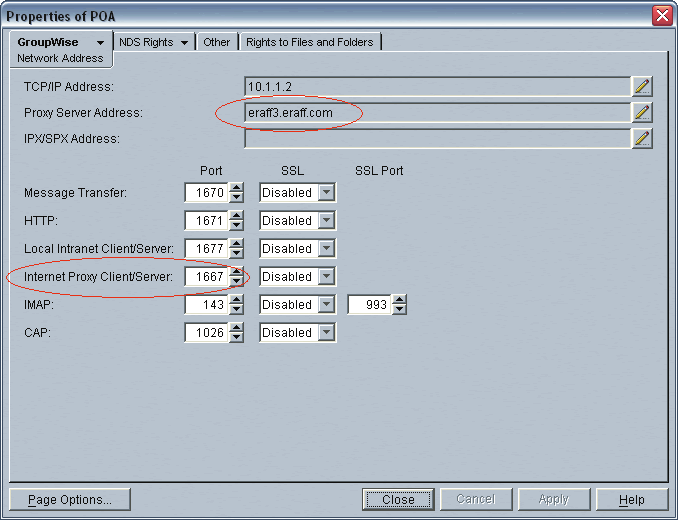Increase the IMAP port value
This screenshot has height=520, width=678.
pyautogui.click(x=236, y=300)
